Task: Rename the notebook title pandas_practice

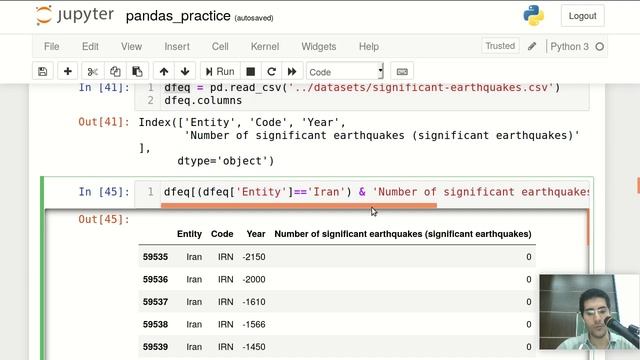Action: coord(178,16)
